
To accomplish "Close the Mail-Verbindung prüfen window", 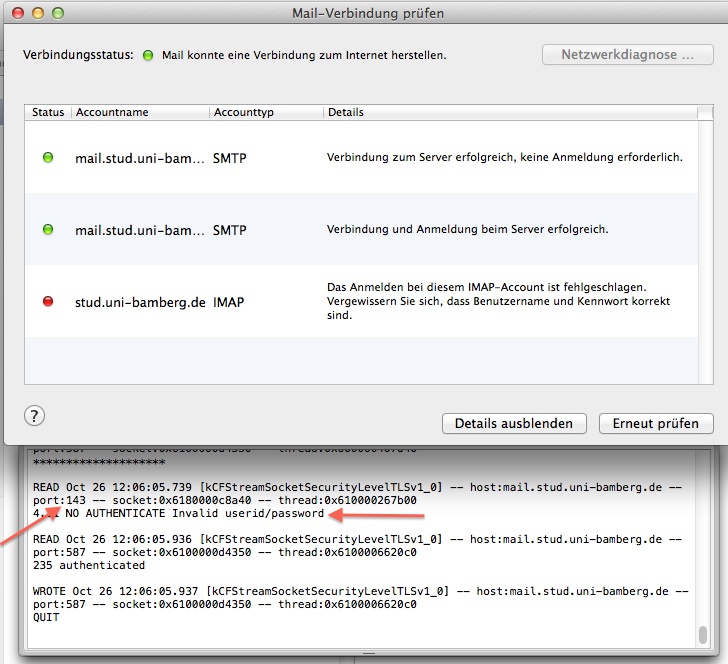I will [18, 13].
